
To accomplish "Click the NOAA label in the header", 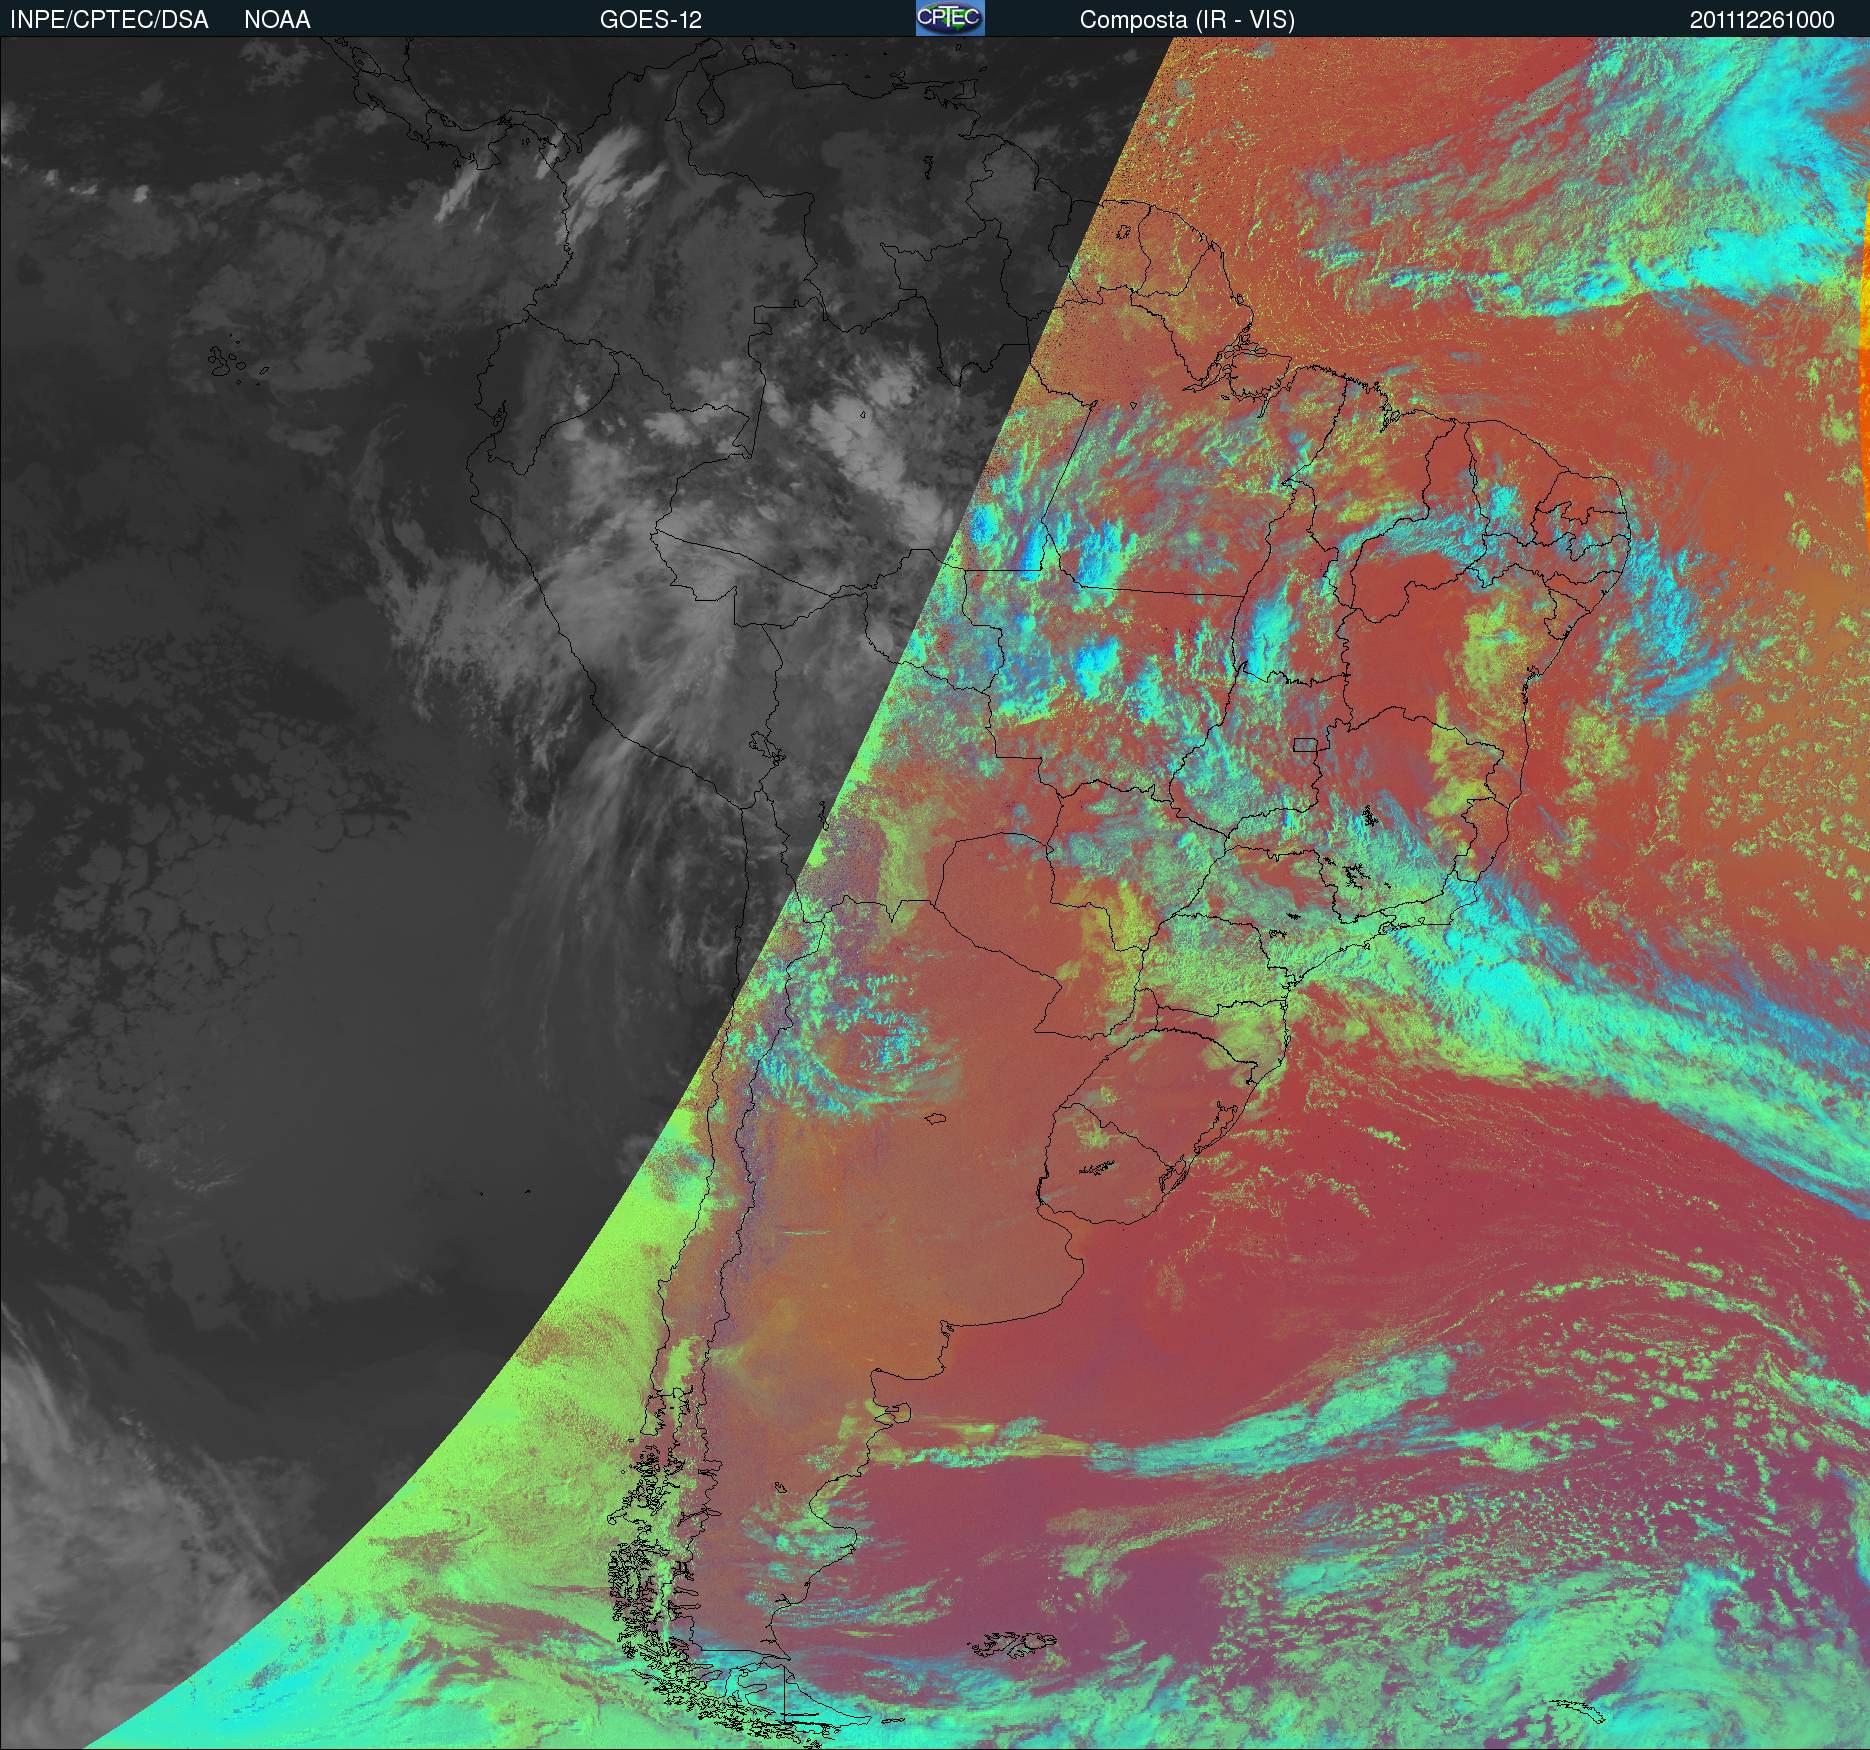I will (277, 20).
